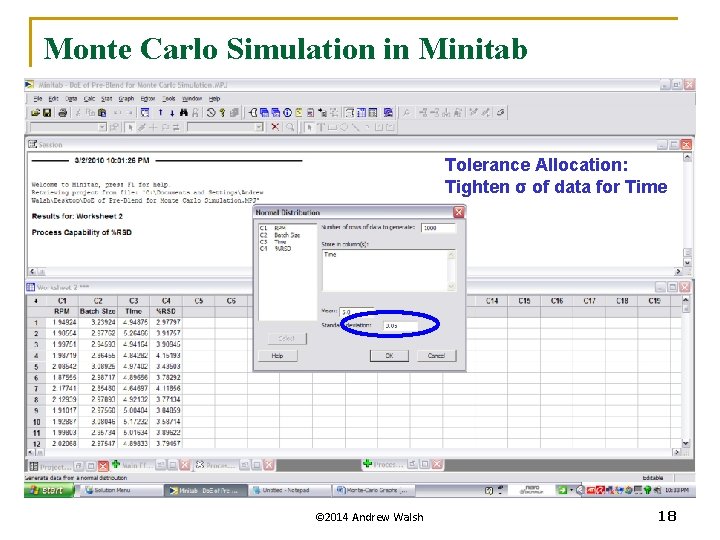Toggle the worksheet data-entry direction arrow
The width and height of the screenshot is (720, 540).
36,301
